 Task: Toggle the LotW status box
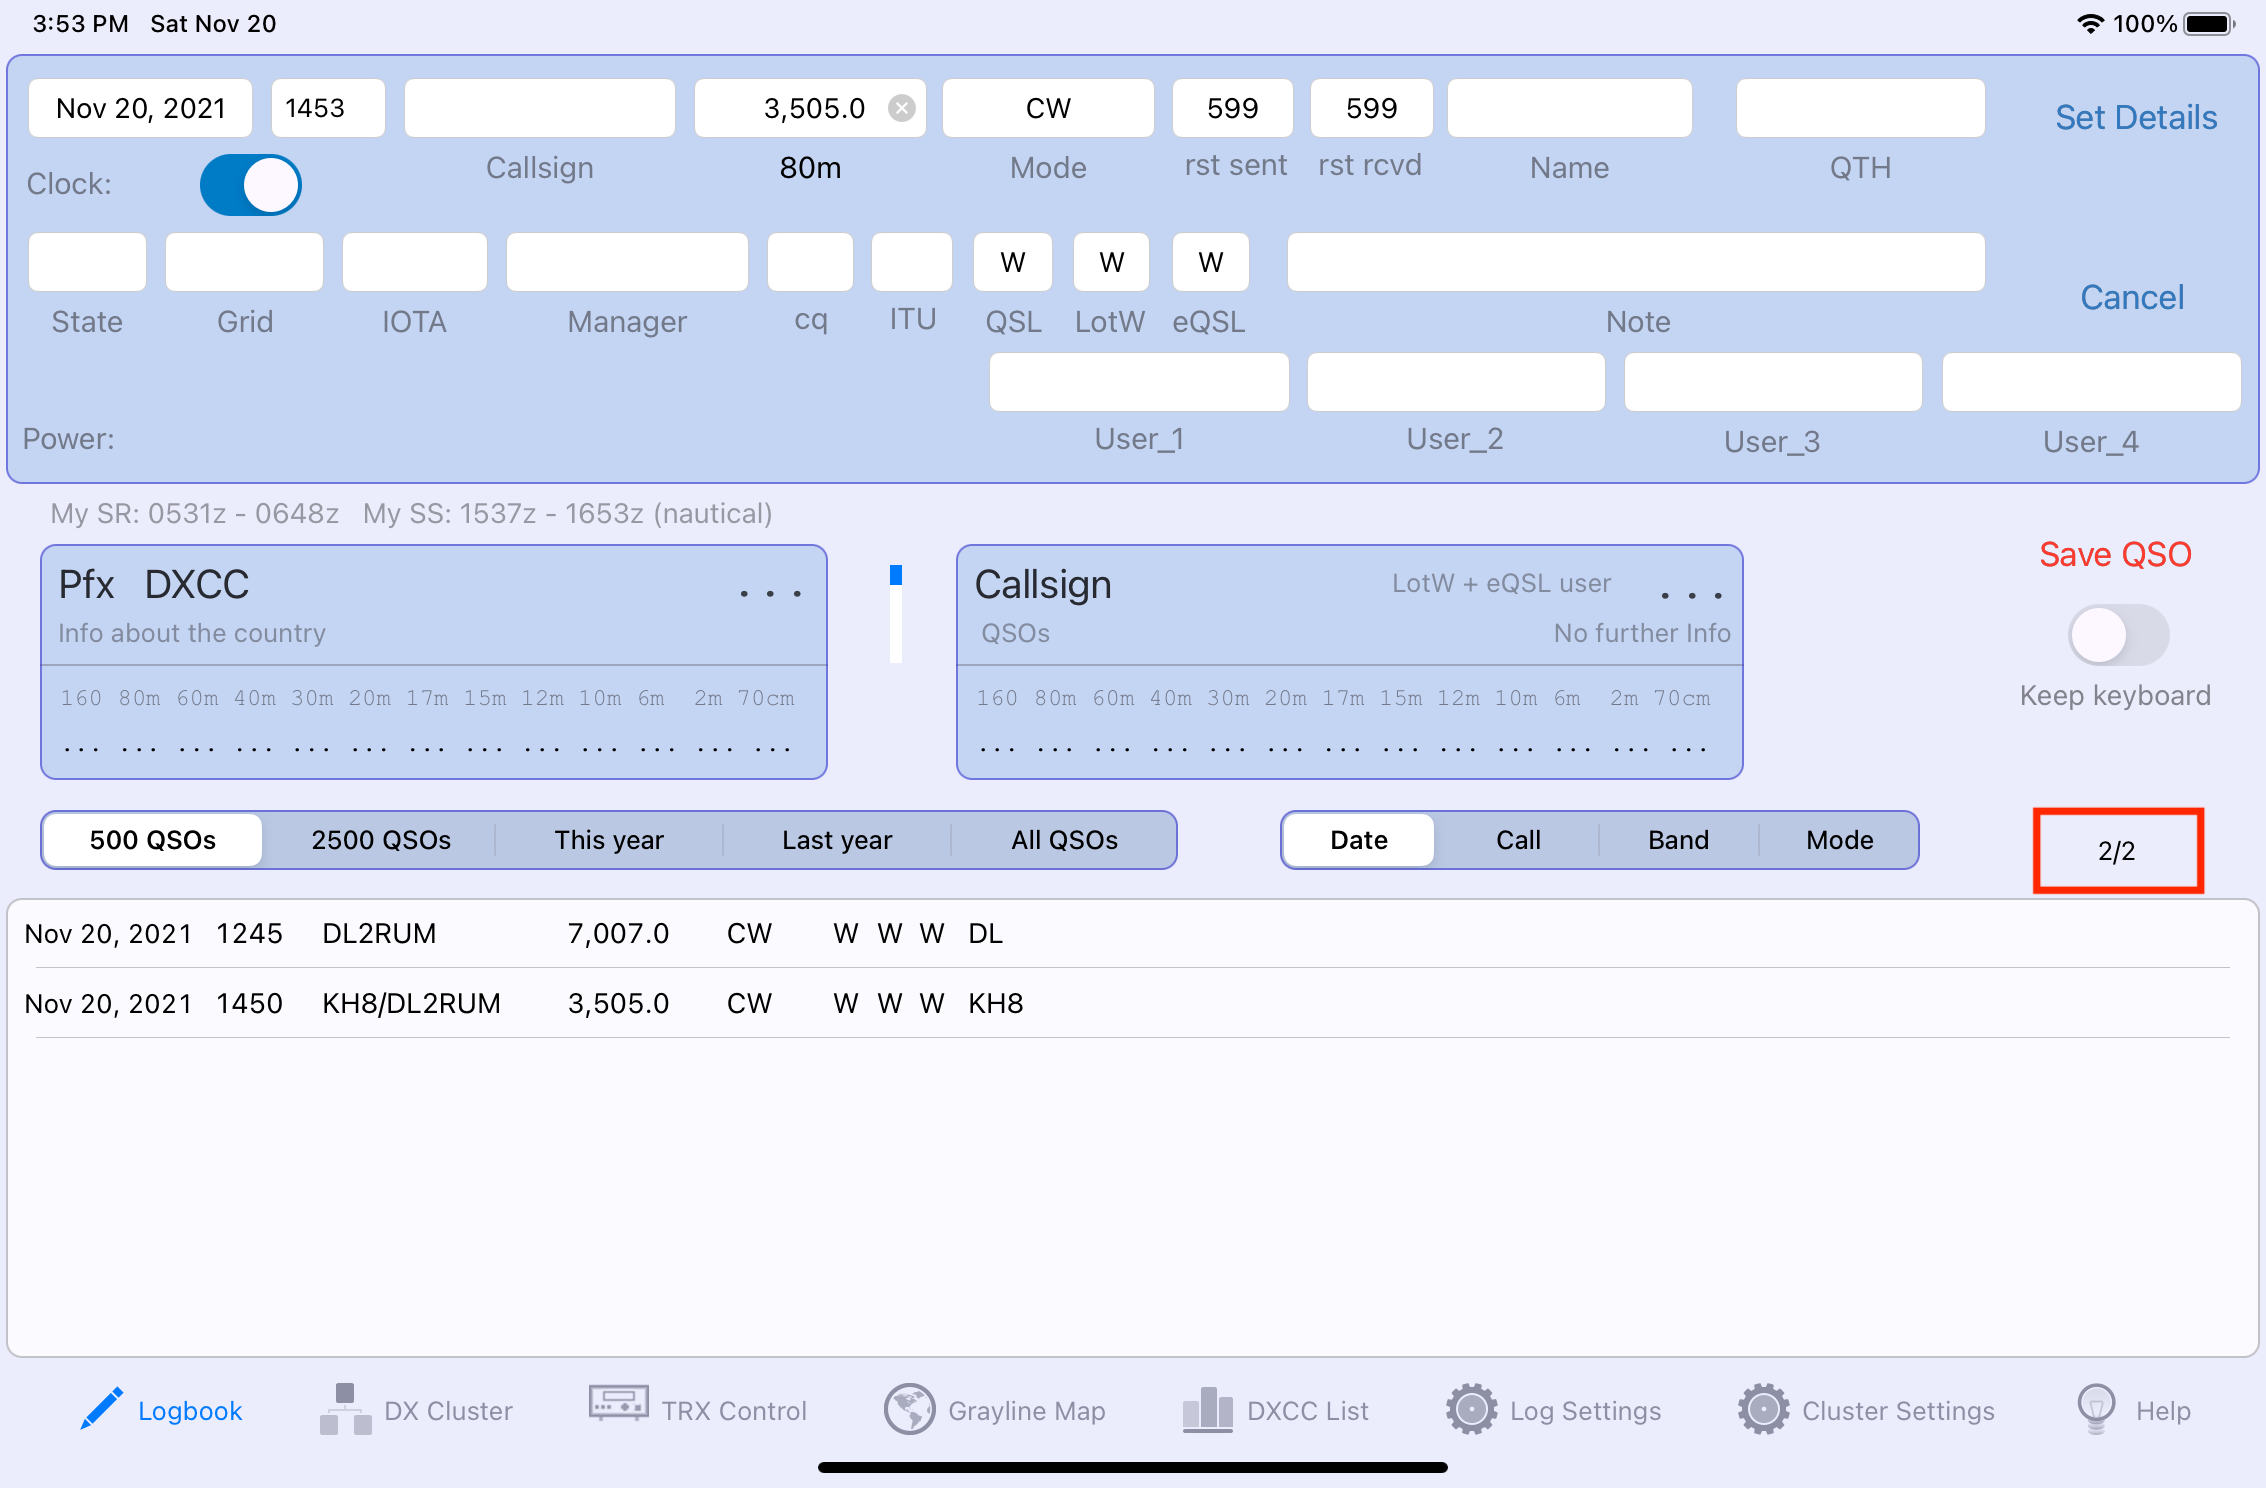pyautogui.click(x=1111, y=262)
